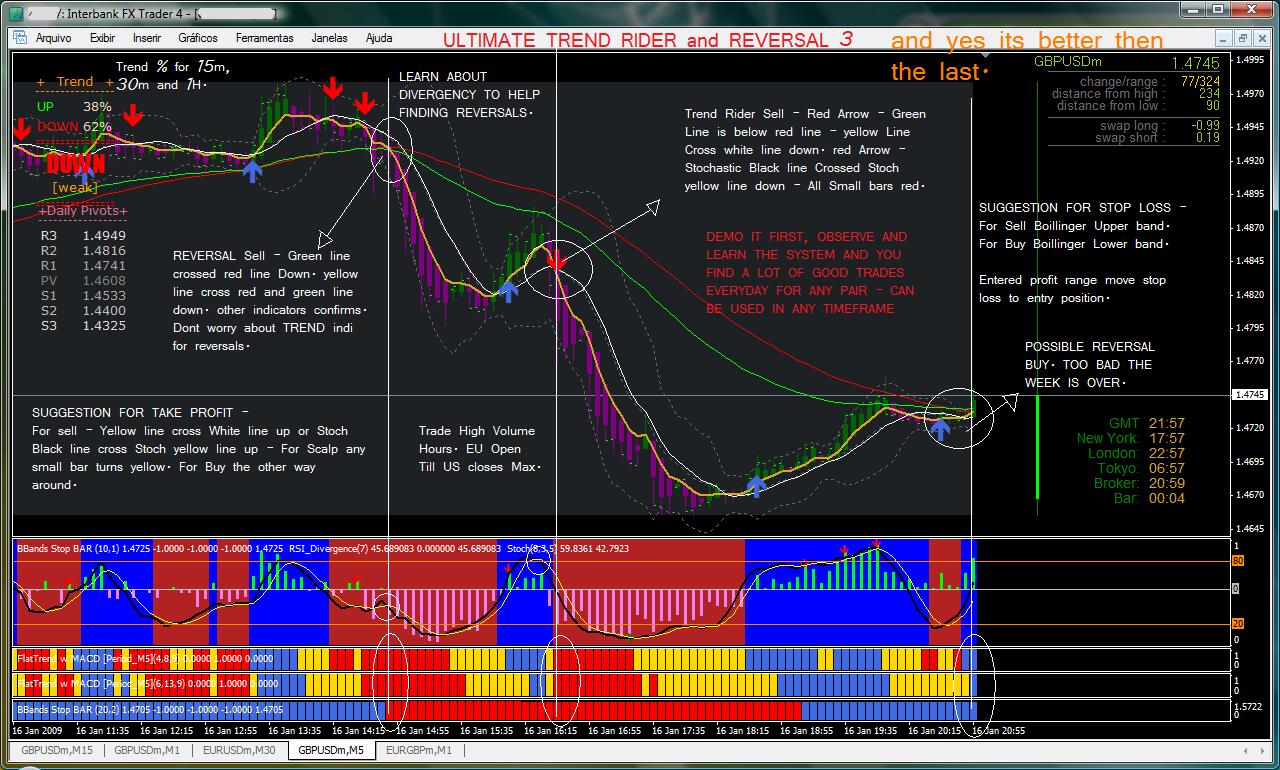The width and height of the screenshot is (1280, 770).
Task: Open the Ferramentas menu
Action: click(x=264, y=38)
